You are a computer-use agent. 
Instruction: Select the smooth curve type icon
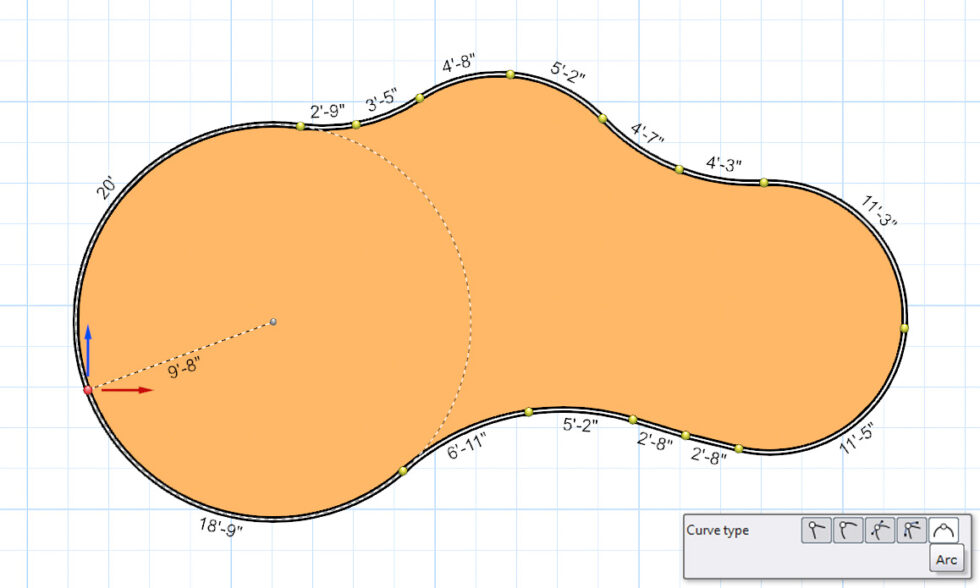[x=847, y=530]
